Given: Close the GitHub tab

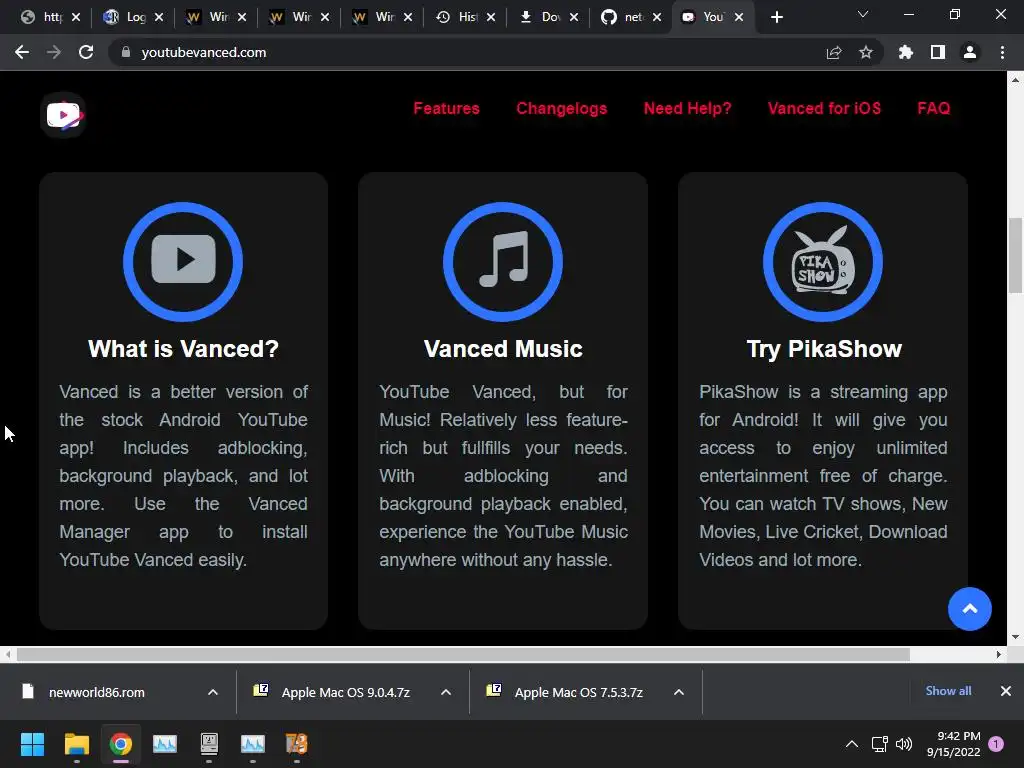Looking at the screenshot, I should coord(657,17).
